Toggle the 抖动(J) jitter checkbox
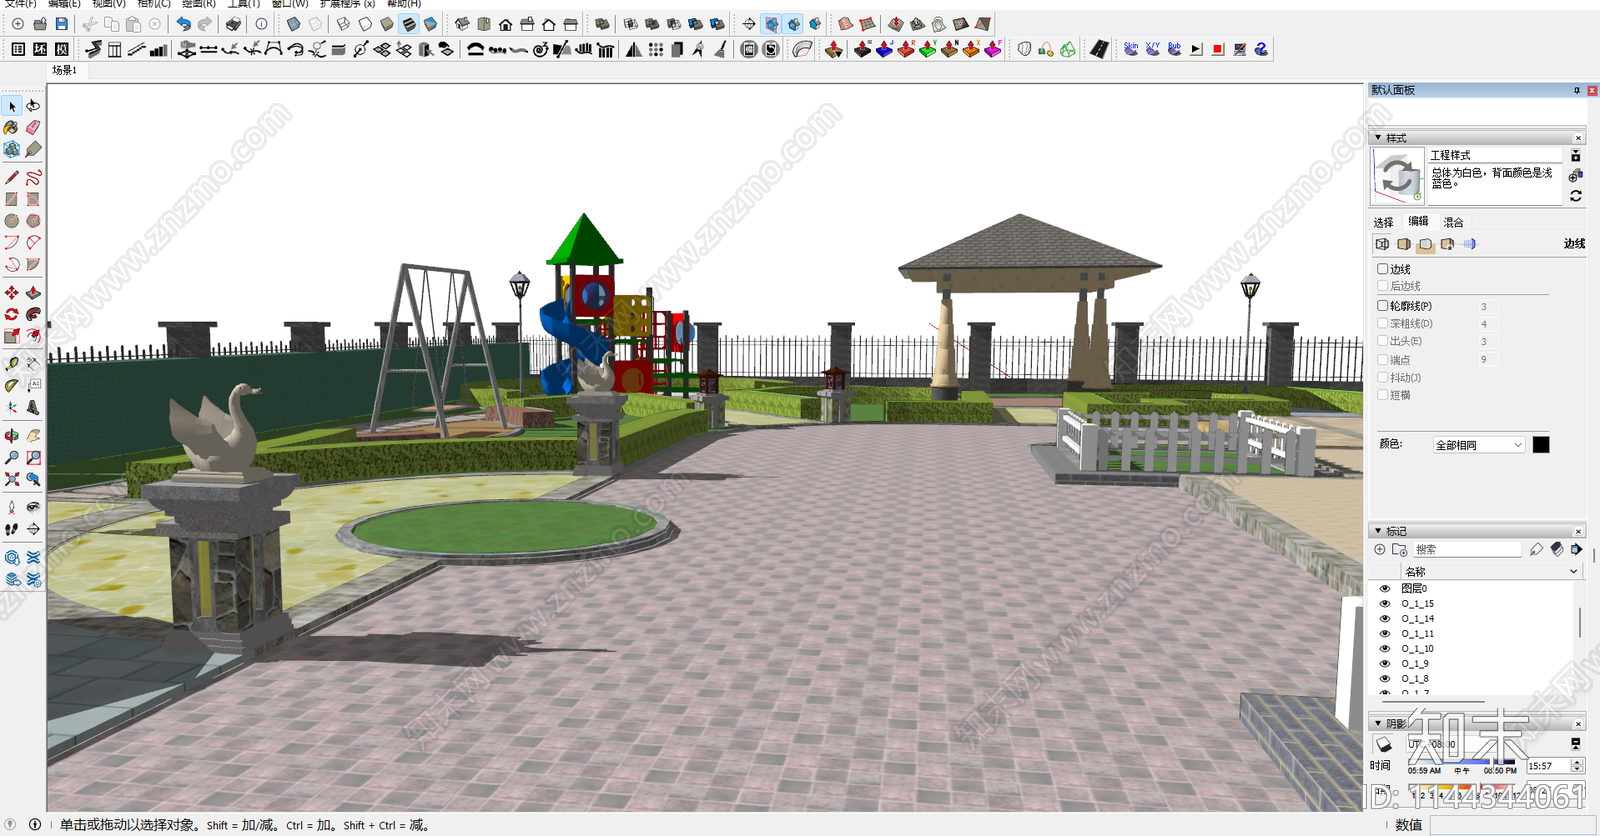 click(x=1383, y=377)
